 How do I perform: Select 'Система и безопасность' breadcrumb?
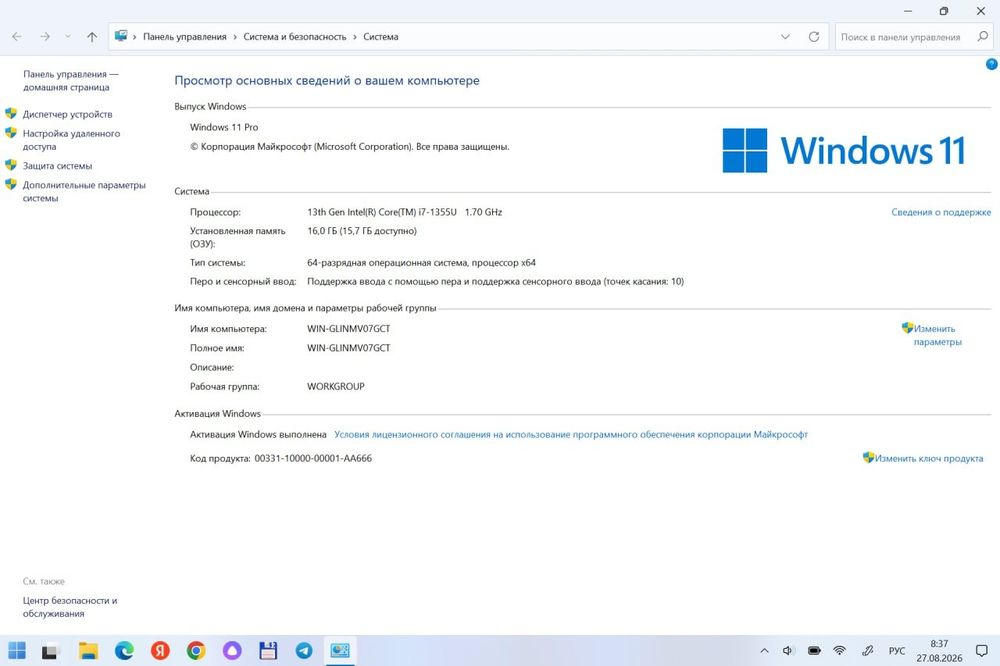point(295,37)
